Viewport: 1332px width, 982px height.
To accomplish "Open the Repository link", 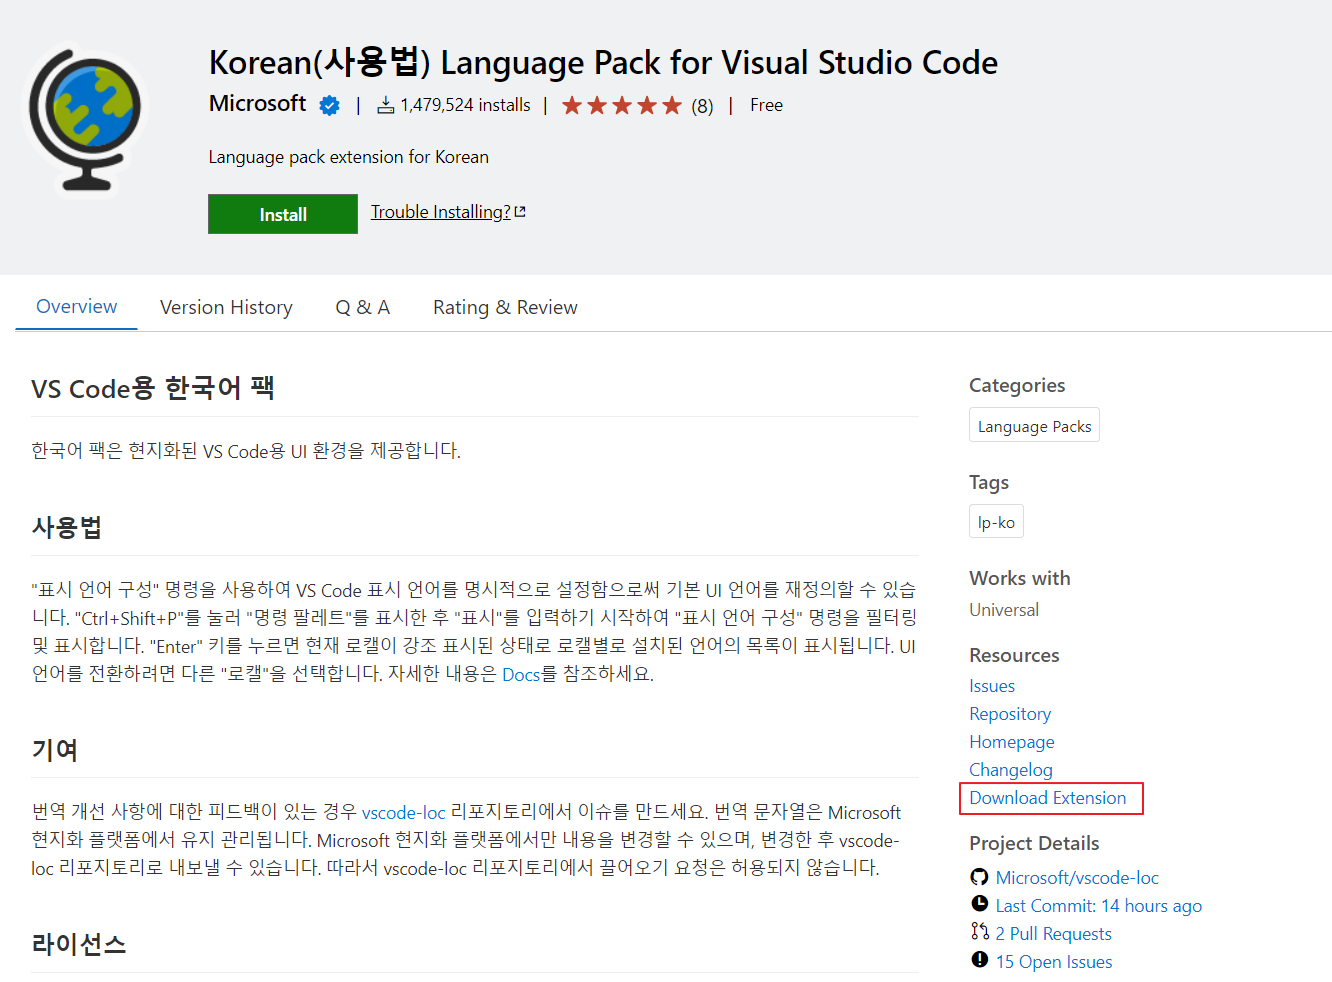I will [x=1010, y=714].
